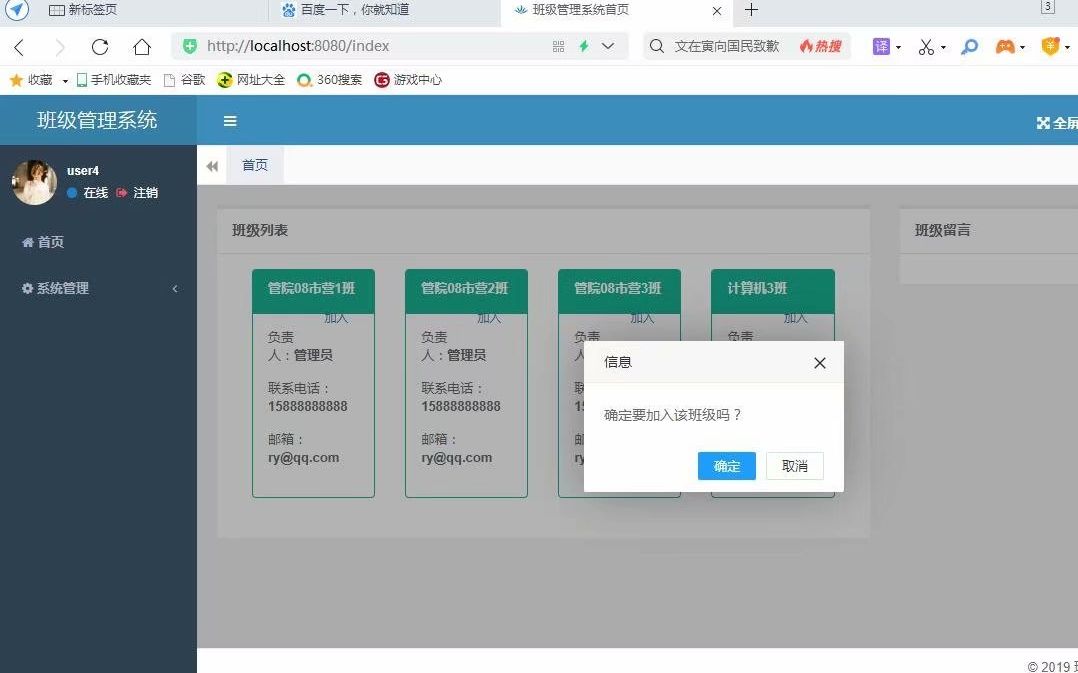This screenshot has width=1078, height=673.
Task: Toggle the sidebar with the hamburger button
Action: point(230,121)
